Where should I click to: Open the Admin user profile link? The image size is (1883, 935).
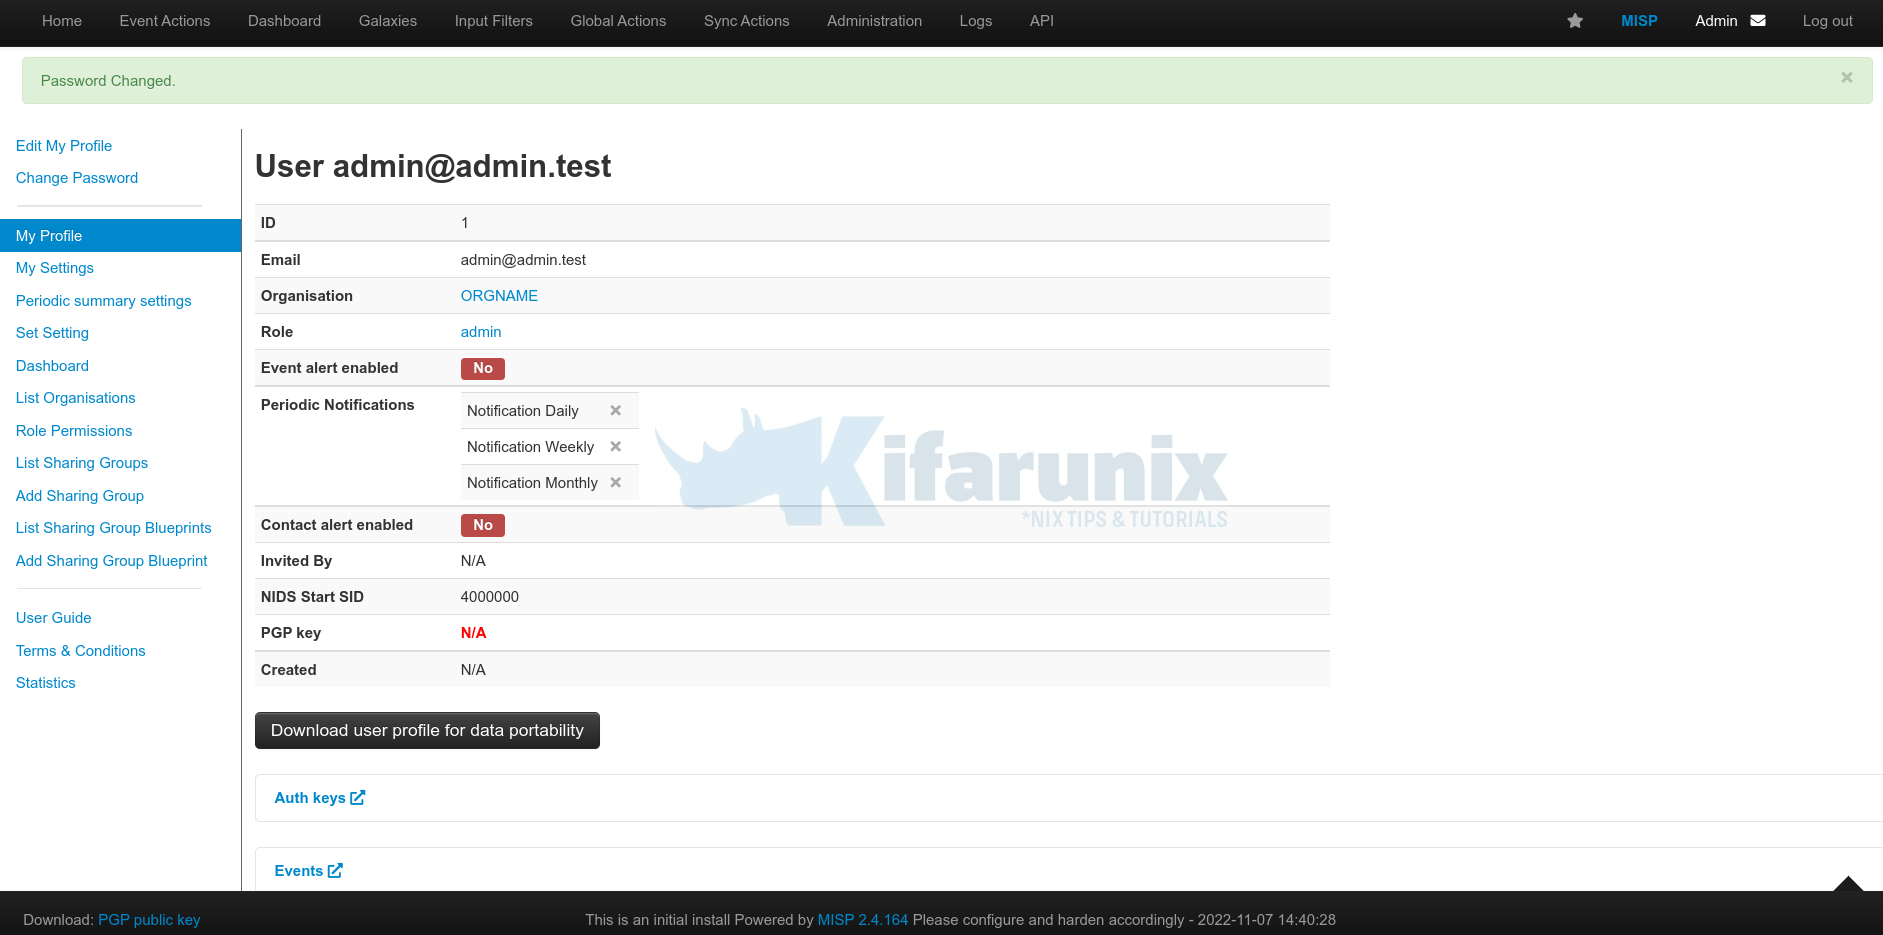pos(1716,21)
